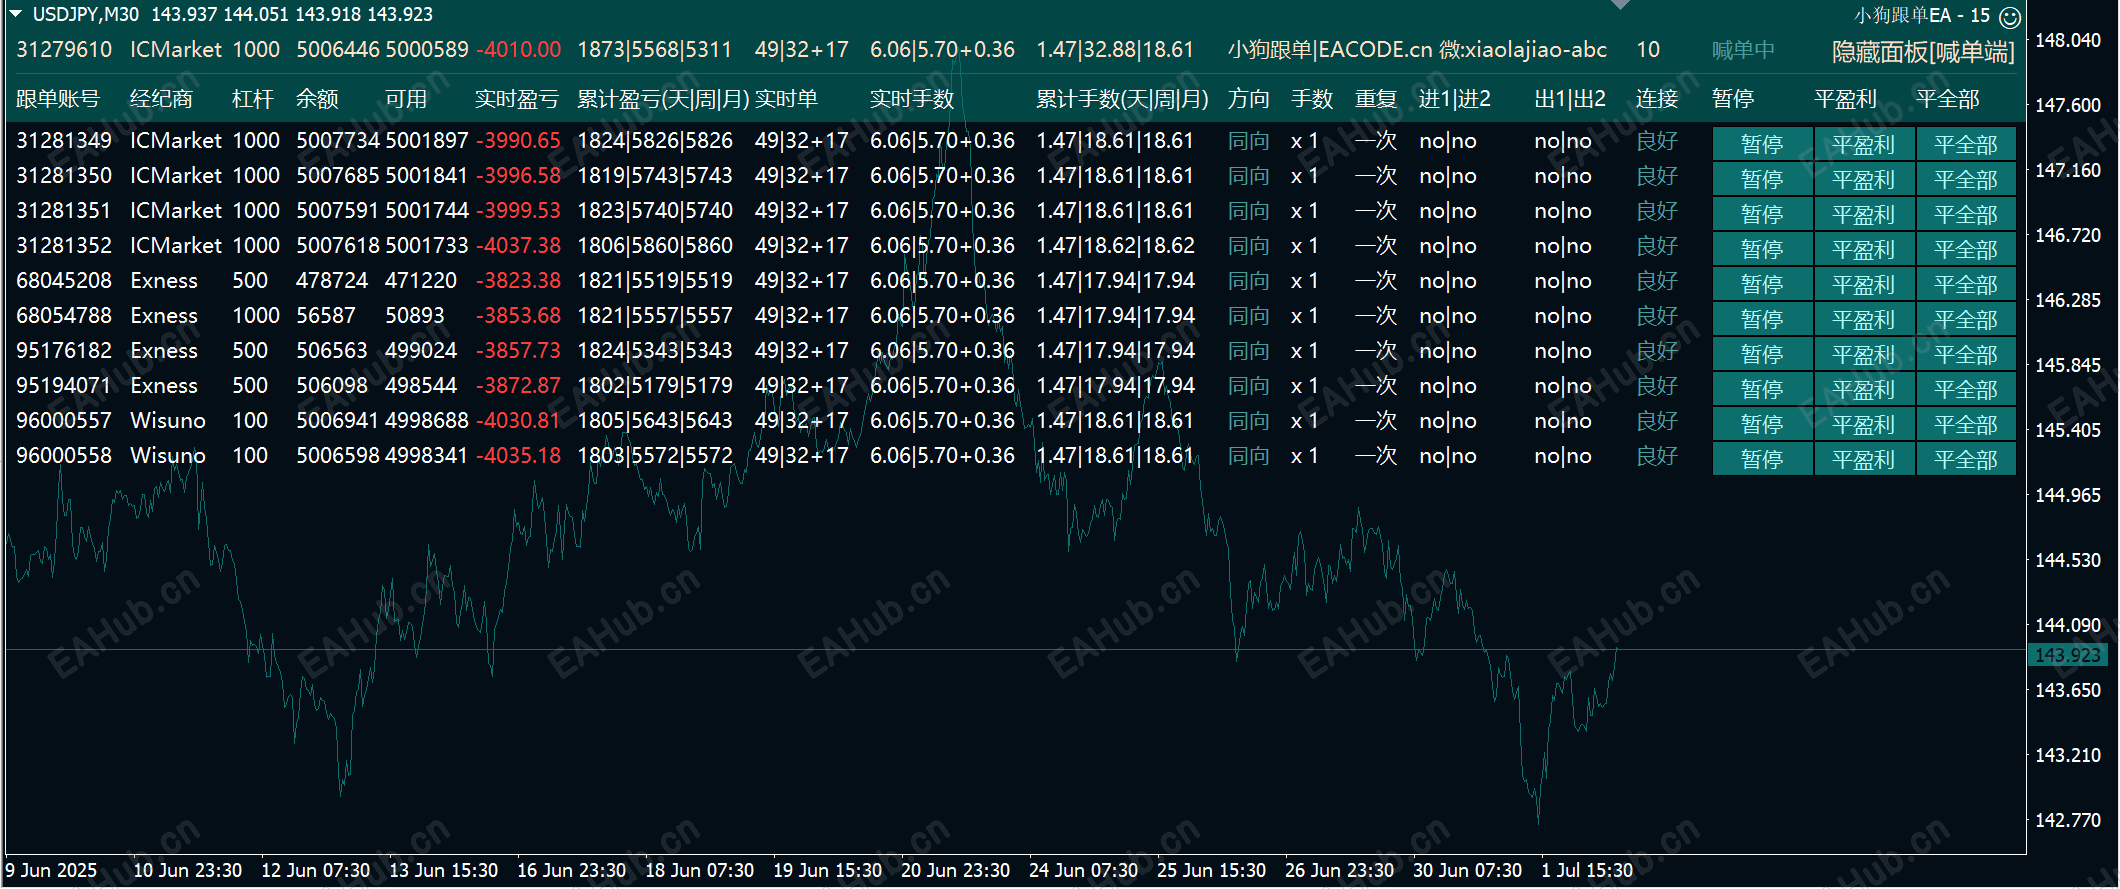Toggle 同向 direction for account 68045208

point(1249,281)
